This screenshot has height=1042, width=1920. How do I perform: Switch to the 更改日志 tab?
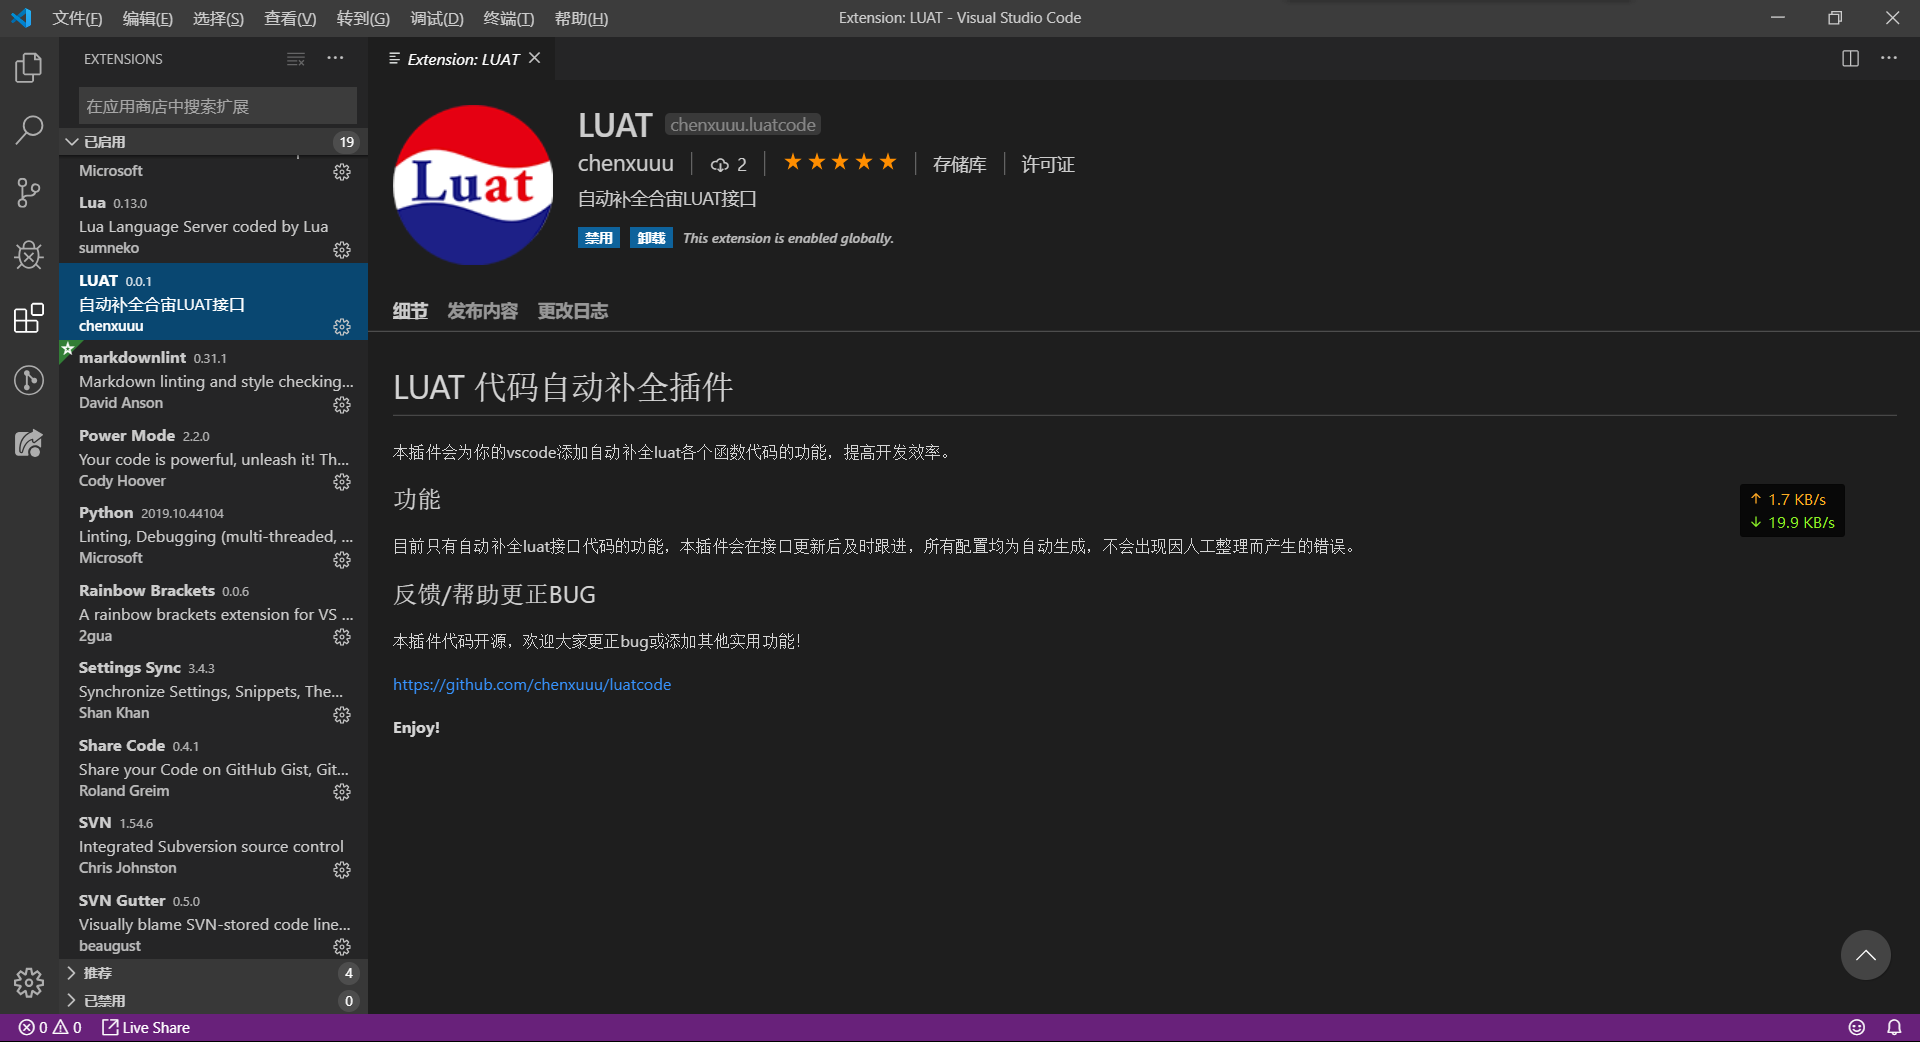(573, 311)
